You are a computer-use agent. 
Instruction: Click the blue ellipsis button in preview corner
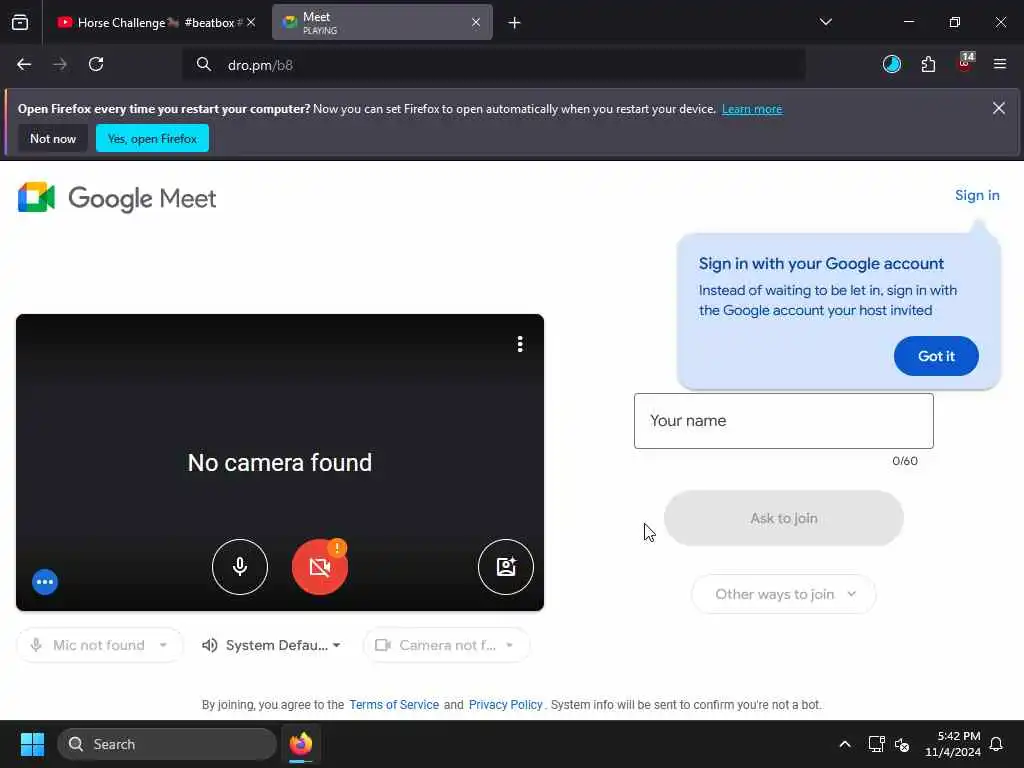[45, 582]
